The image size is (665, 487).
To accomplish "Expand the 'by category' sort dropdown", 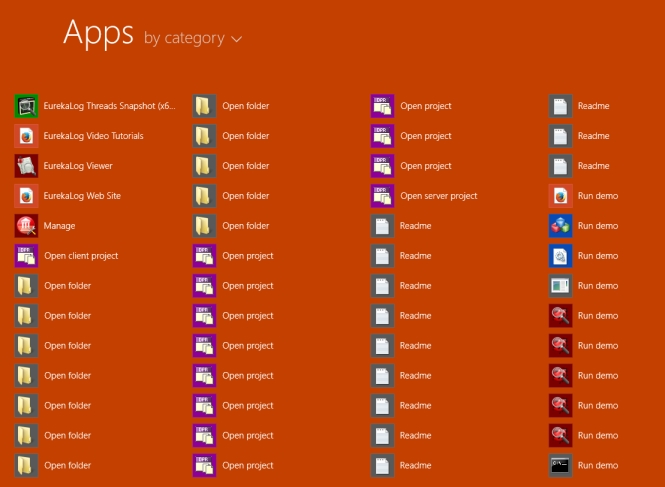I will click(193, 38).
